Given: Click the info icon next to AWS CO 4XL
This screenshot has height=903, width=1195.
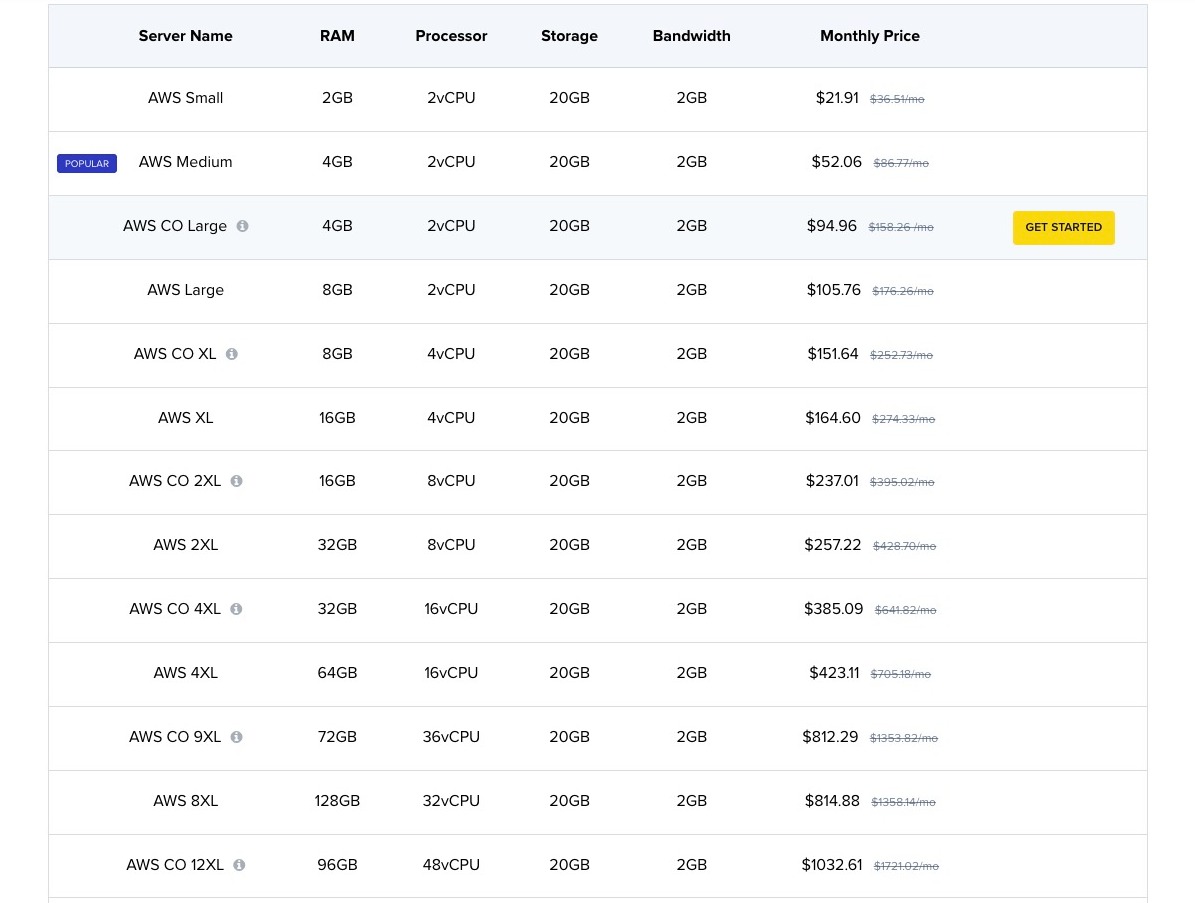Looking at the screenshot, I should click(236, 610).
